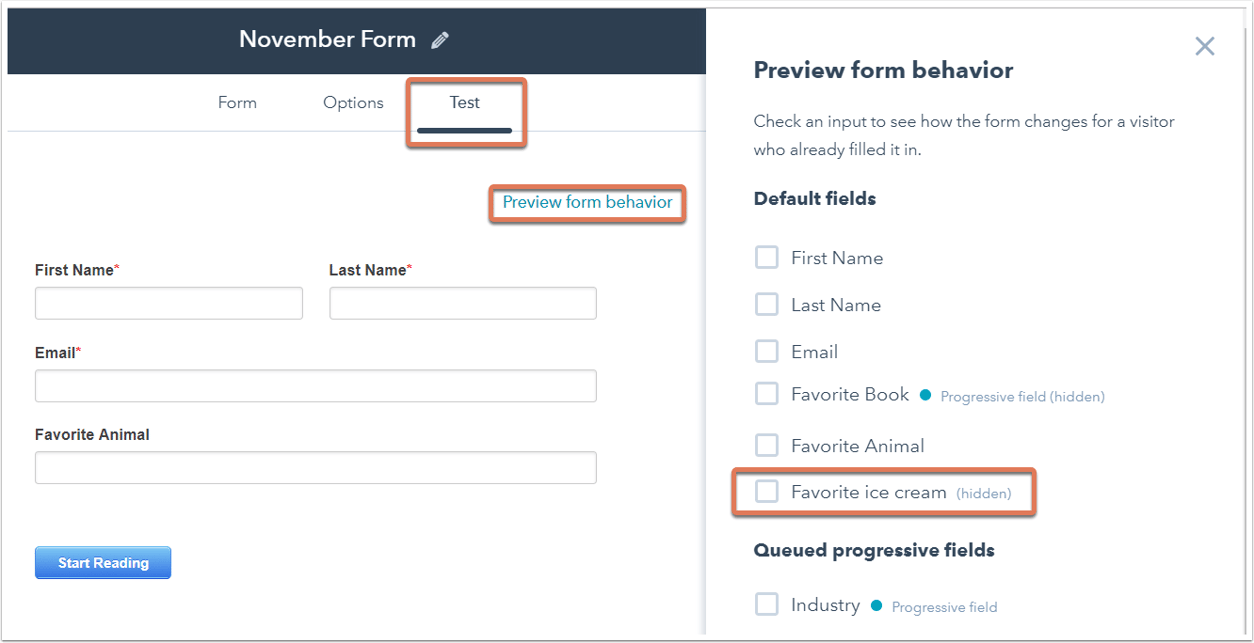Close the Preview form behavior panel

(x=1205, y=46)
